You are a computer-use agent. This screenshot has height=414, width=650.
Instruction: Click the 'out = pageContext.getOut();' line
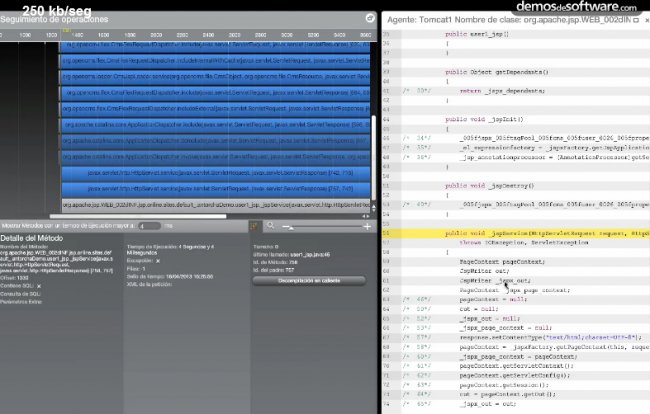pyautogui.click(x=508, y=395)
